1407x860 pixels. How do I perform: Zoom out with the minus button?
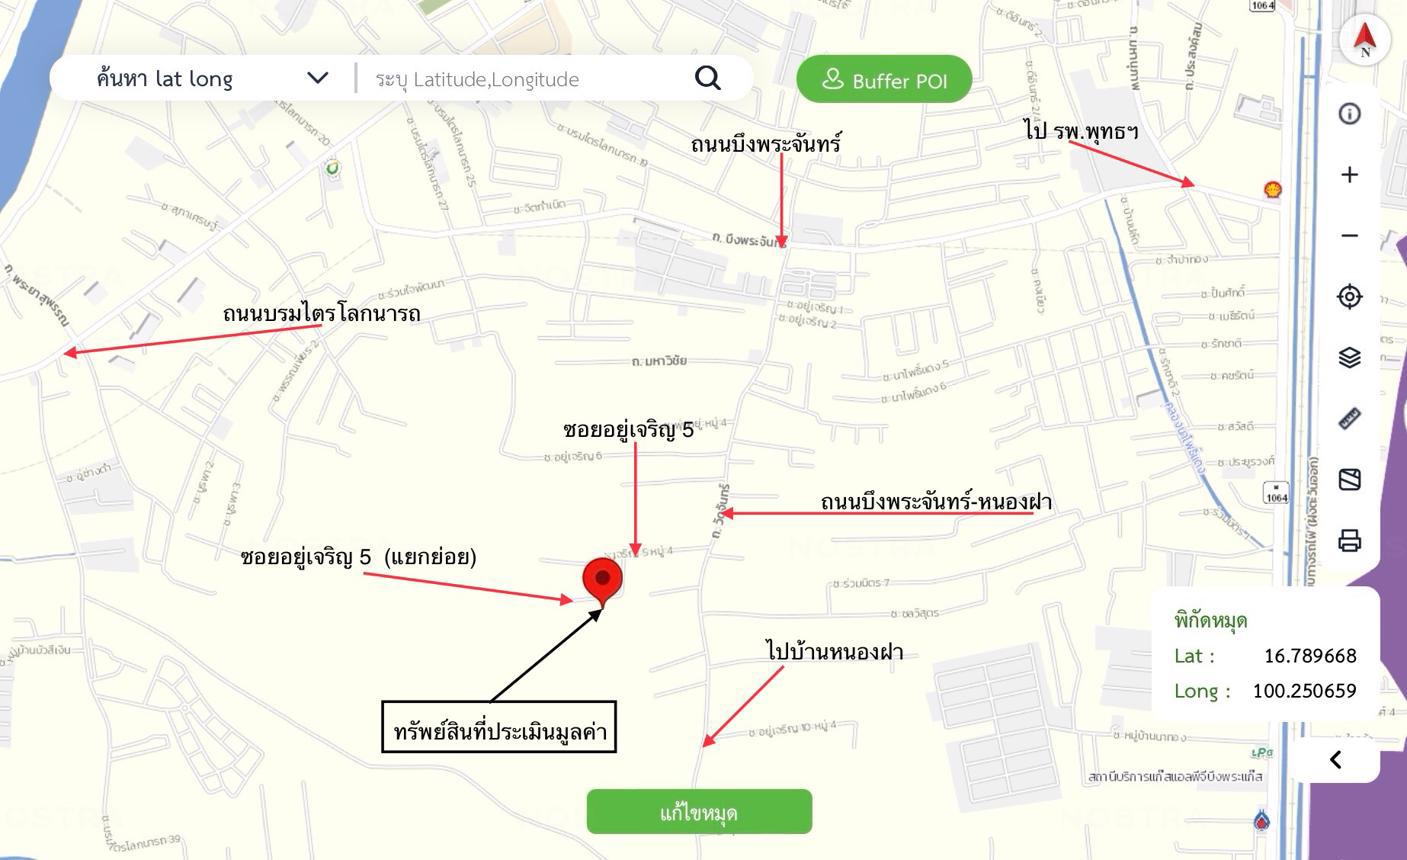point(1349,236)
